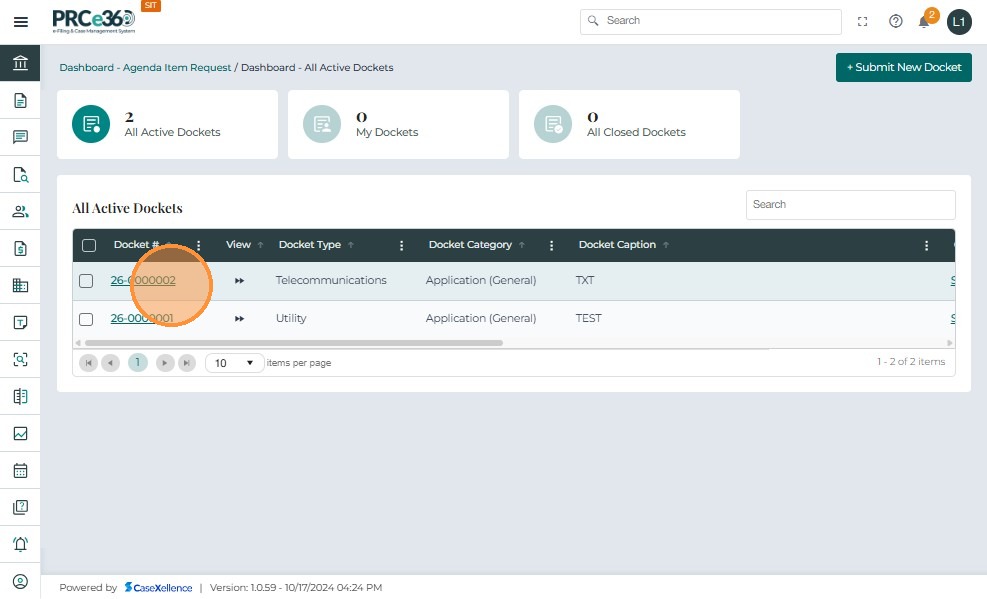Click the All Active Dockets search field
The image size is (987, 599).
coord(850,205)
